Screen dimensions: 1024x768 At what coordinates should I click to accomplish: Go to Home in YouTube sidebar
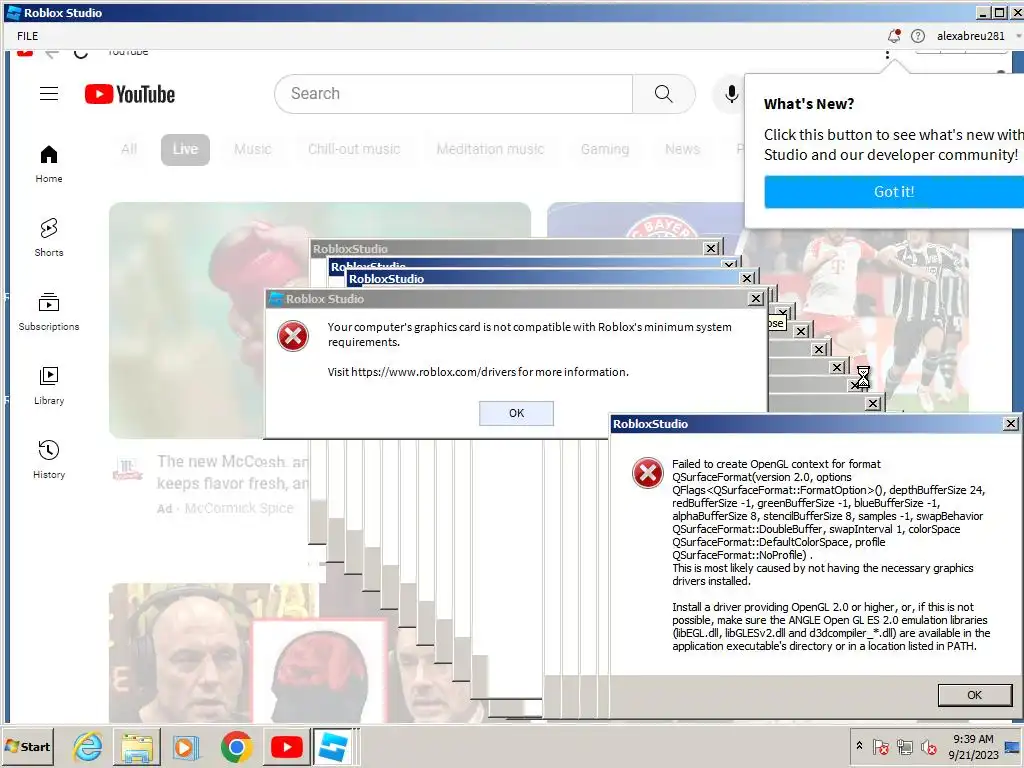[49, 163]
